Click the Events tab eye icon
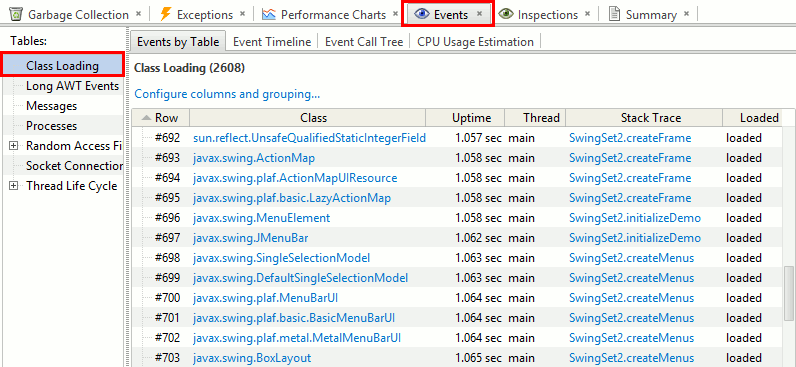 point(422,14)
